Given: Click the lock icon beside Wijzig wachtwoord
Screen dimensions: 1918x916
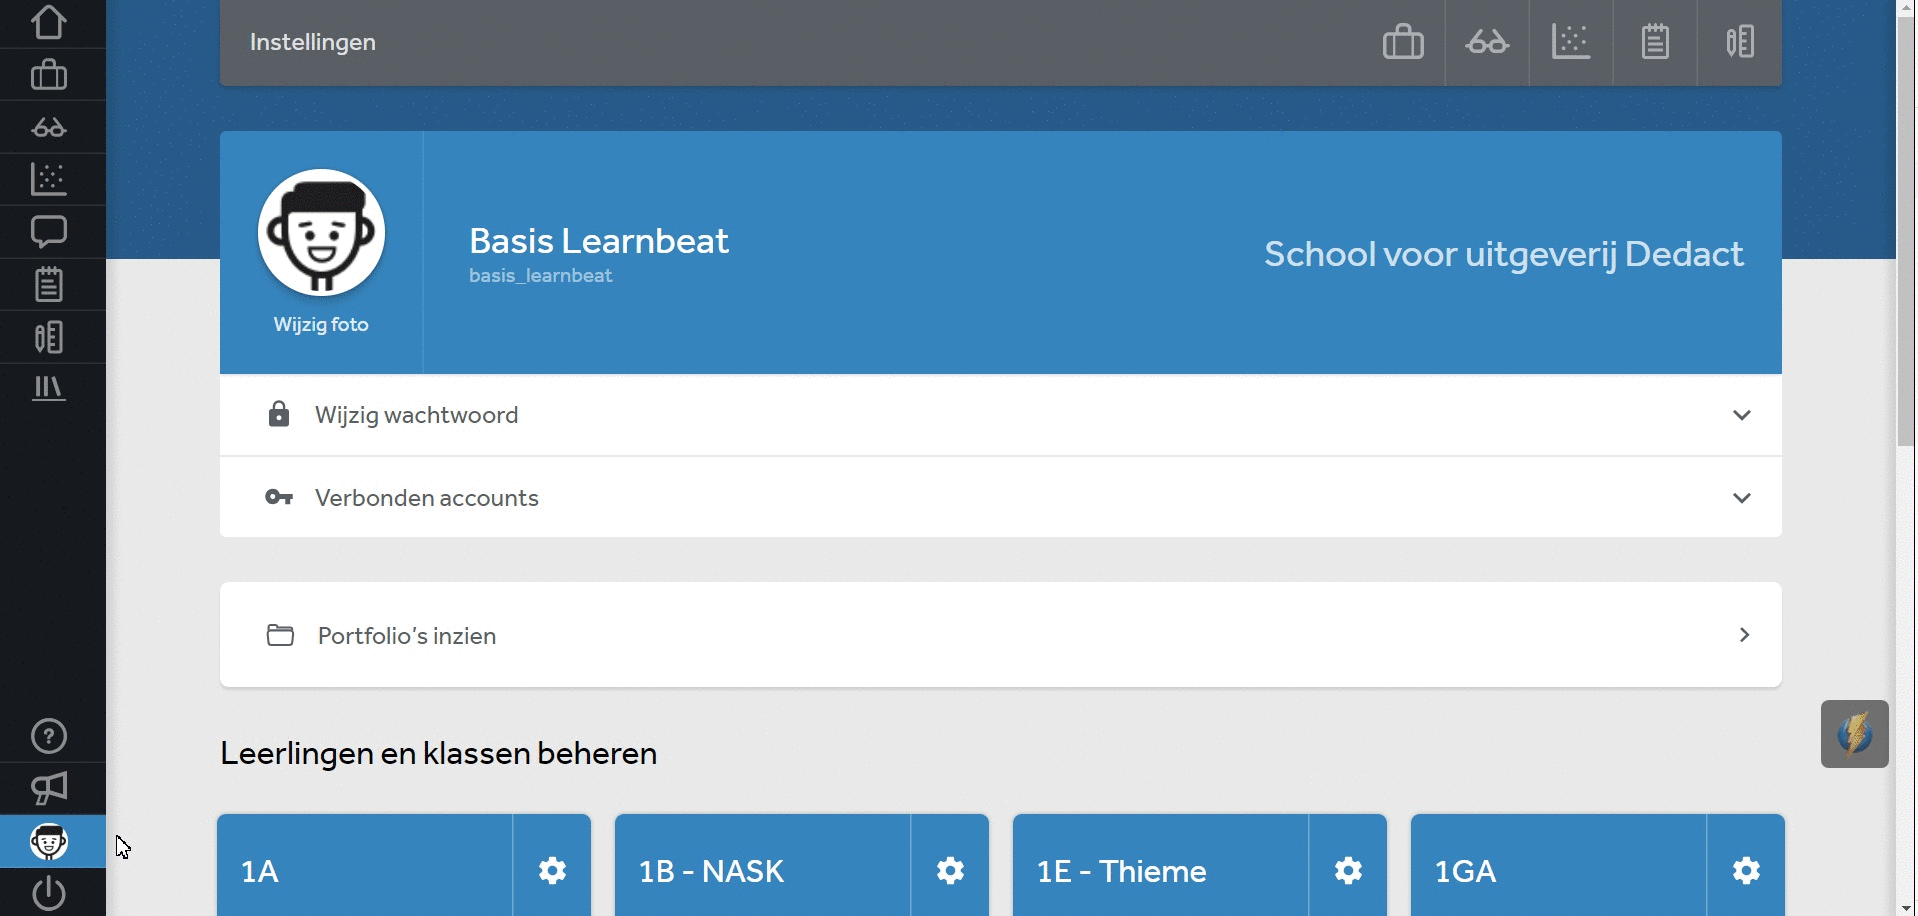Looking at the screenshot, I should point(279,414).
